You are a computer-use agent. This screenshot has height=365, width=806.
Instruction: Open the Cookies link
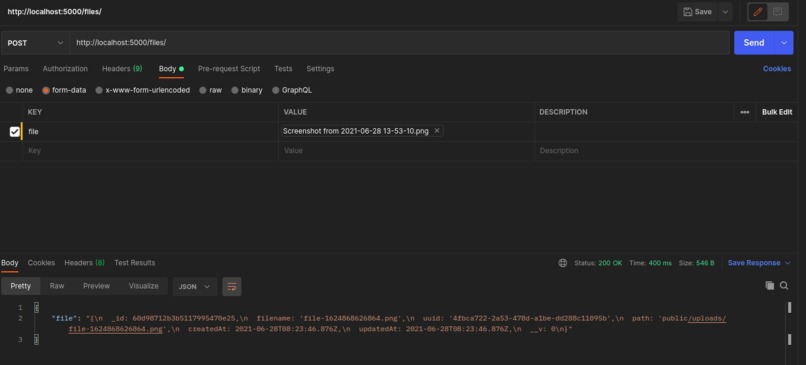pos(777,69)
